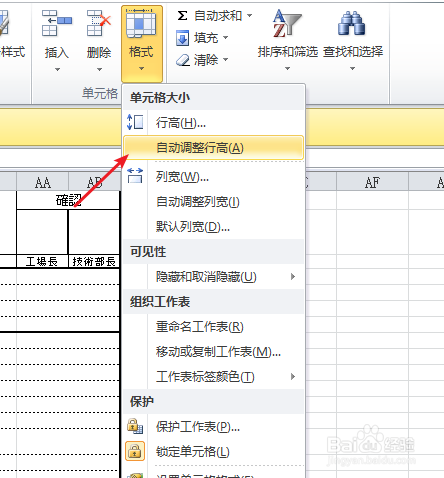The width and height of the screenshot is (444, 478).
Task: Click the Row Height icon in the menu
Action: point(135,122)
